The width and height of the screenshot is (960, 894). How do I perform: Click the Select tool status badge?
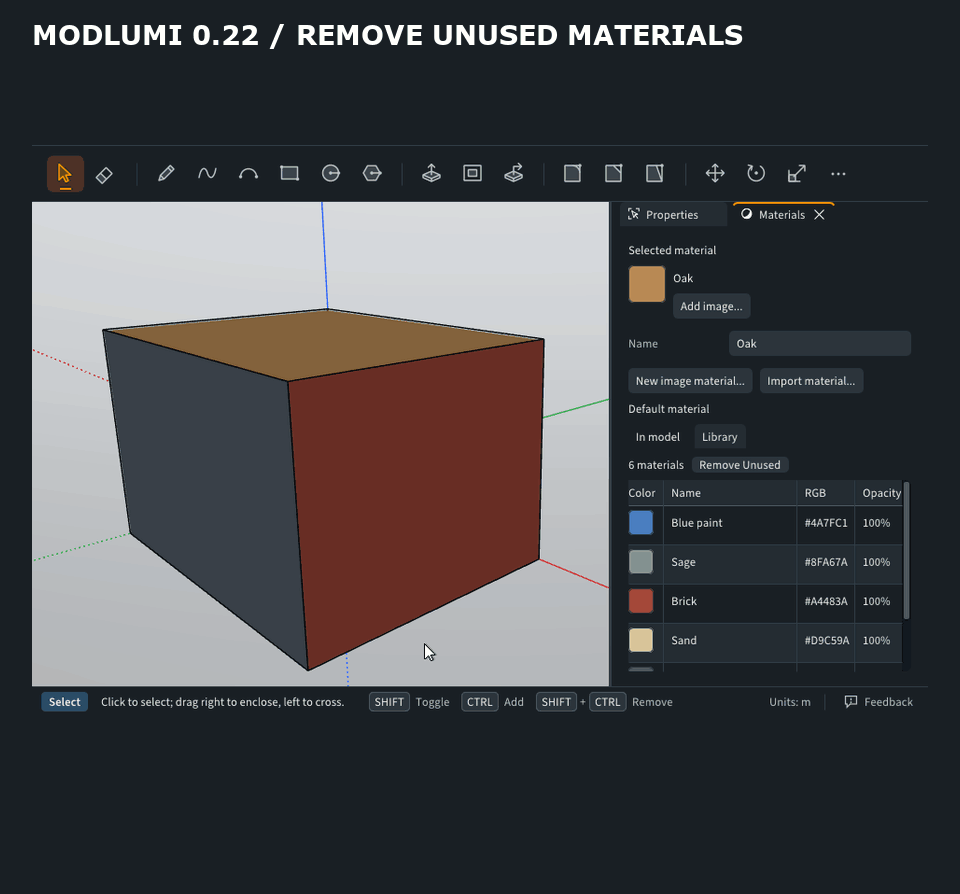[x=64, y=702]
